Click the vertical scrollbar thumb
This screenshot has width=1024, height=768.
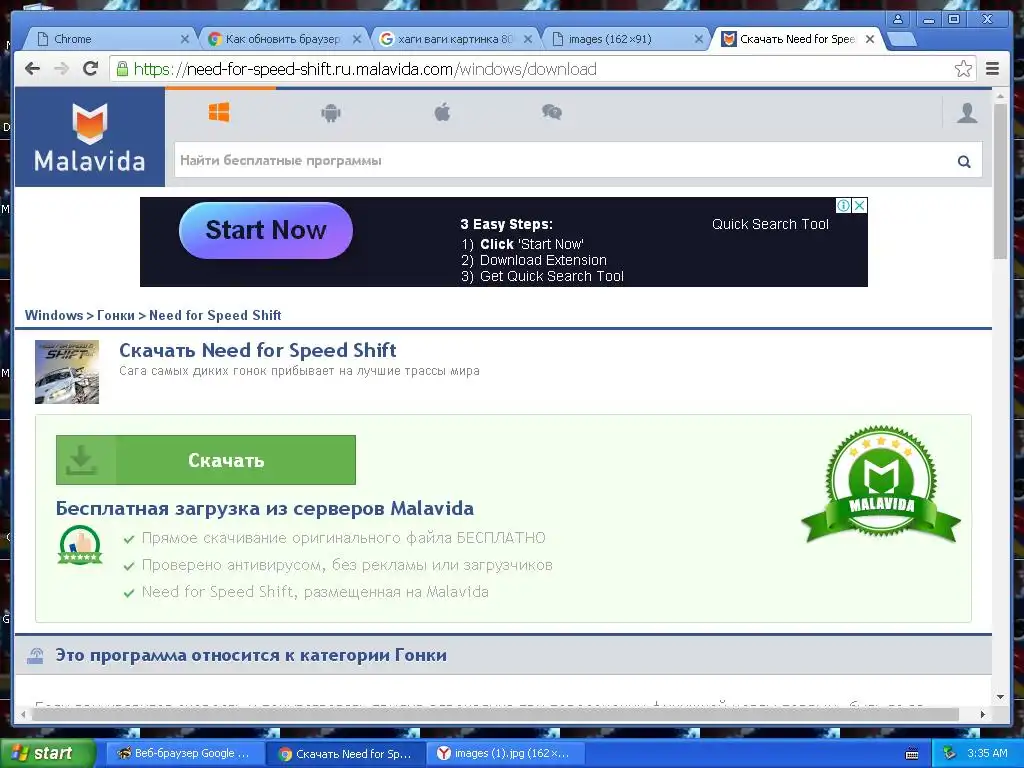[1000, 180]
